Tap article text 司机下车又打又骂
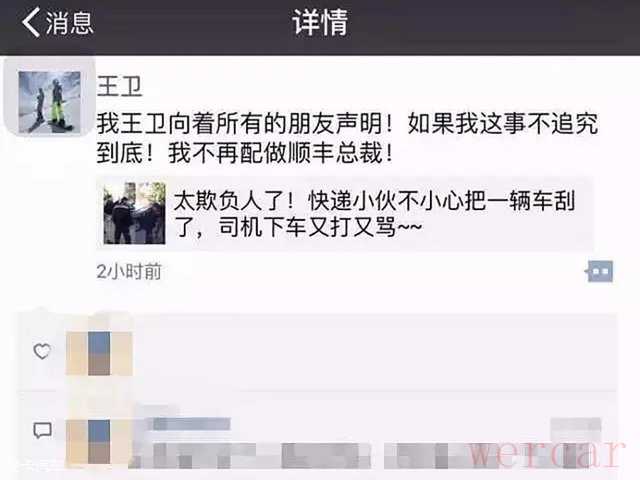The height and width of the screenshot is (480, 640). [308, 227]
